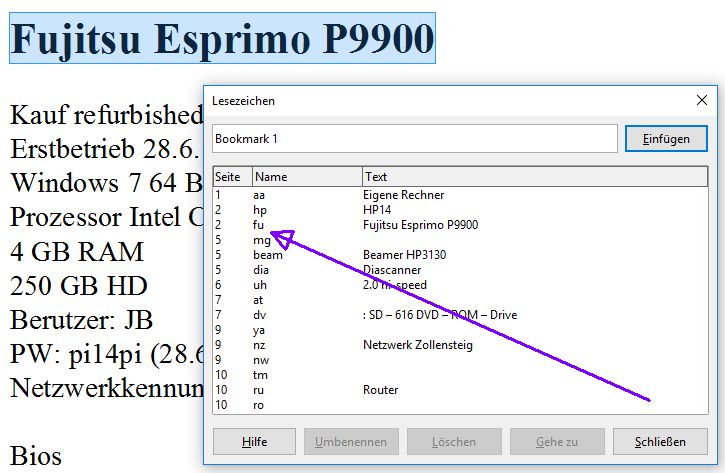Click the document line 4 GB RAM
The image size is (725, 473).
click(x=77, y=252)
